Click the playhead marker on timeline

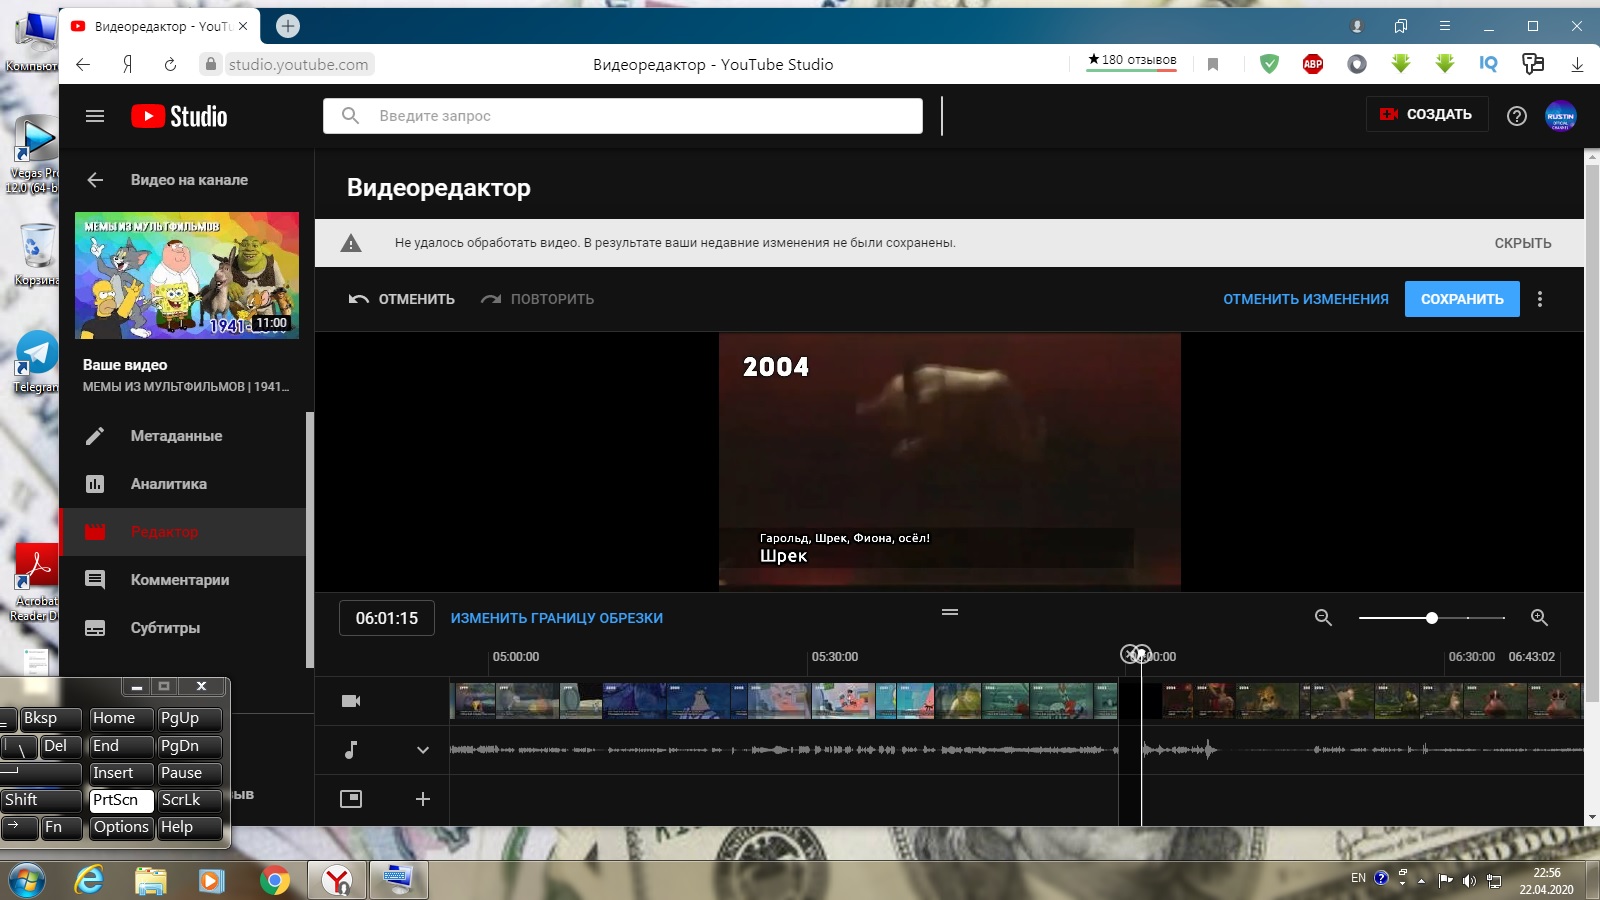click(1141, 654)
